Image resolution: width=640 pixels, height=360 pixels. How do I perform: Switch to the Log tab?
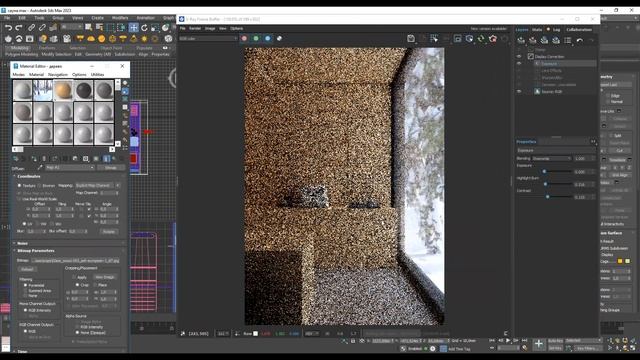tap(556, 29)
